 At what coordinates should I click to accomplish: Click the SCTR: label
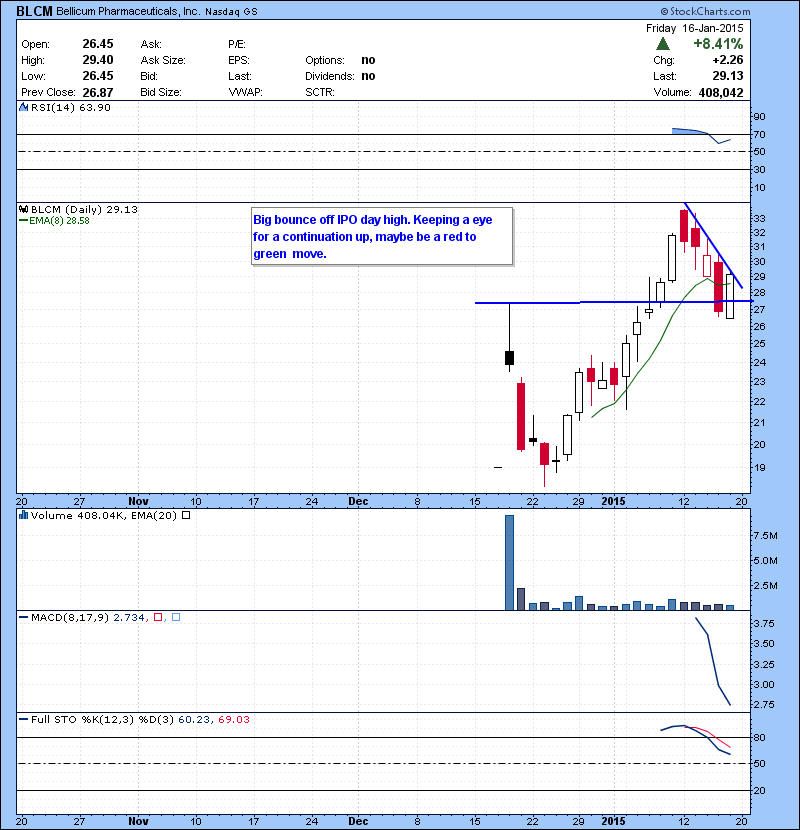pos(320,92)
